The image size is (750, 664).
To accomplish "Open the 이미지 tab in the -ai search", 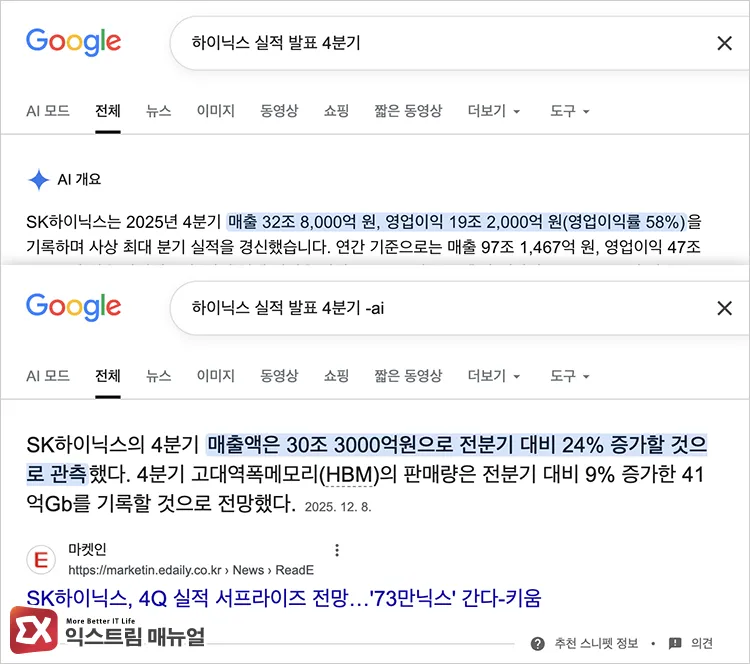I will [x=216, y=376].
